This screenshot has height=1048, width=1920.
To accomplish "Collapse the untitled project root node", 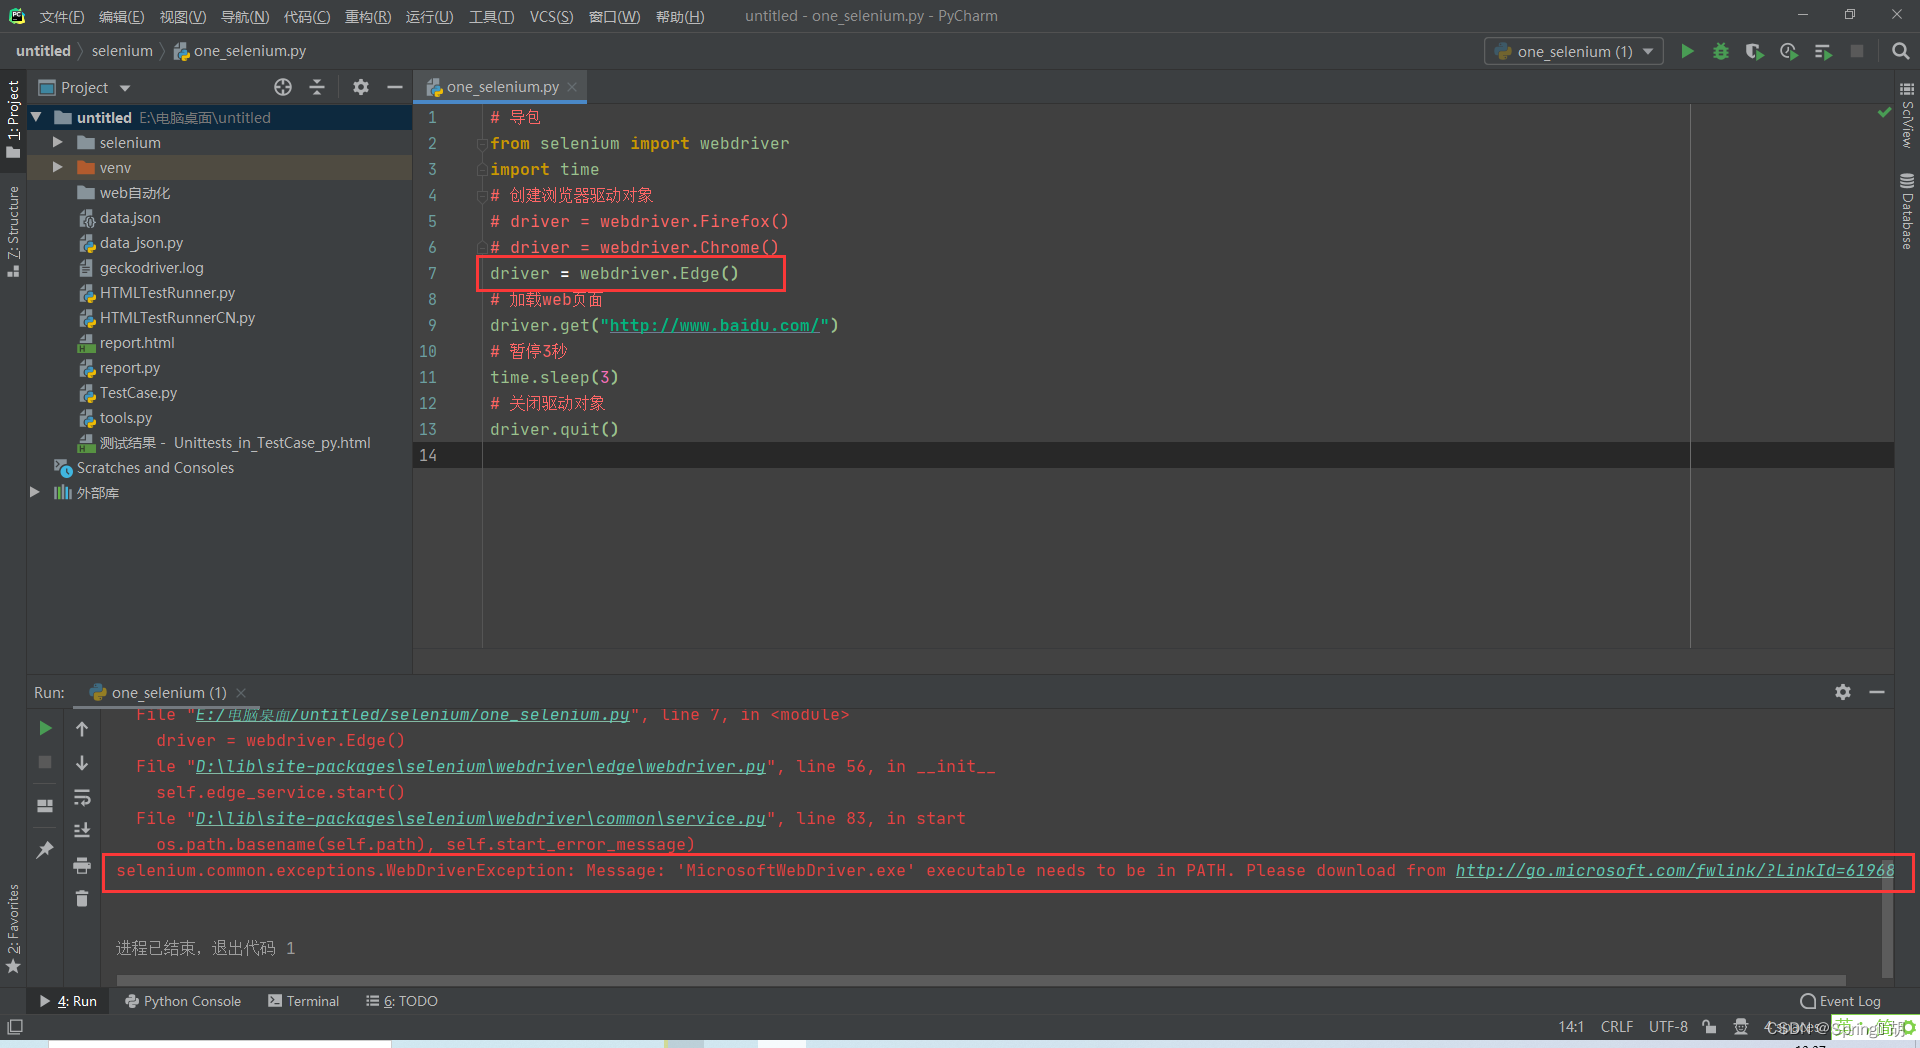I will (37, 117).
